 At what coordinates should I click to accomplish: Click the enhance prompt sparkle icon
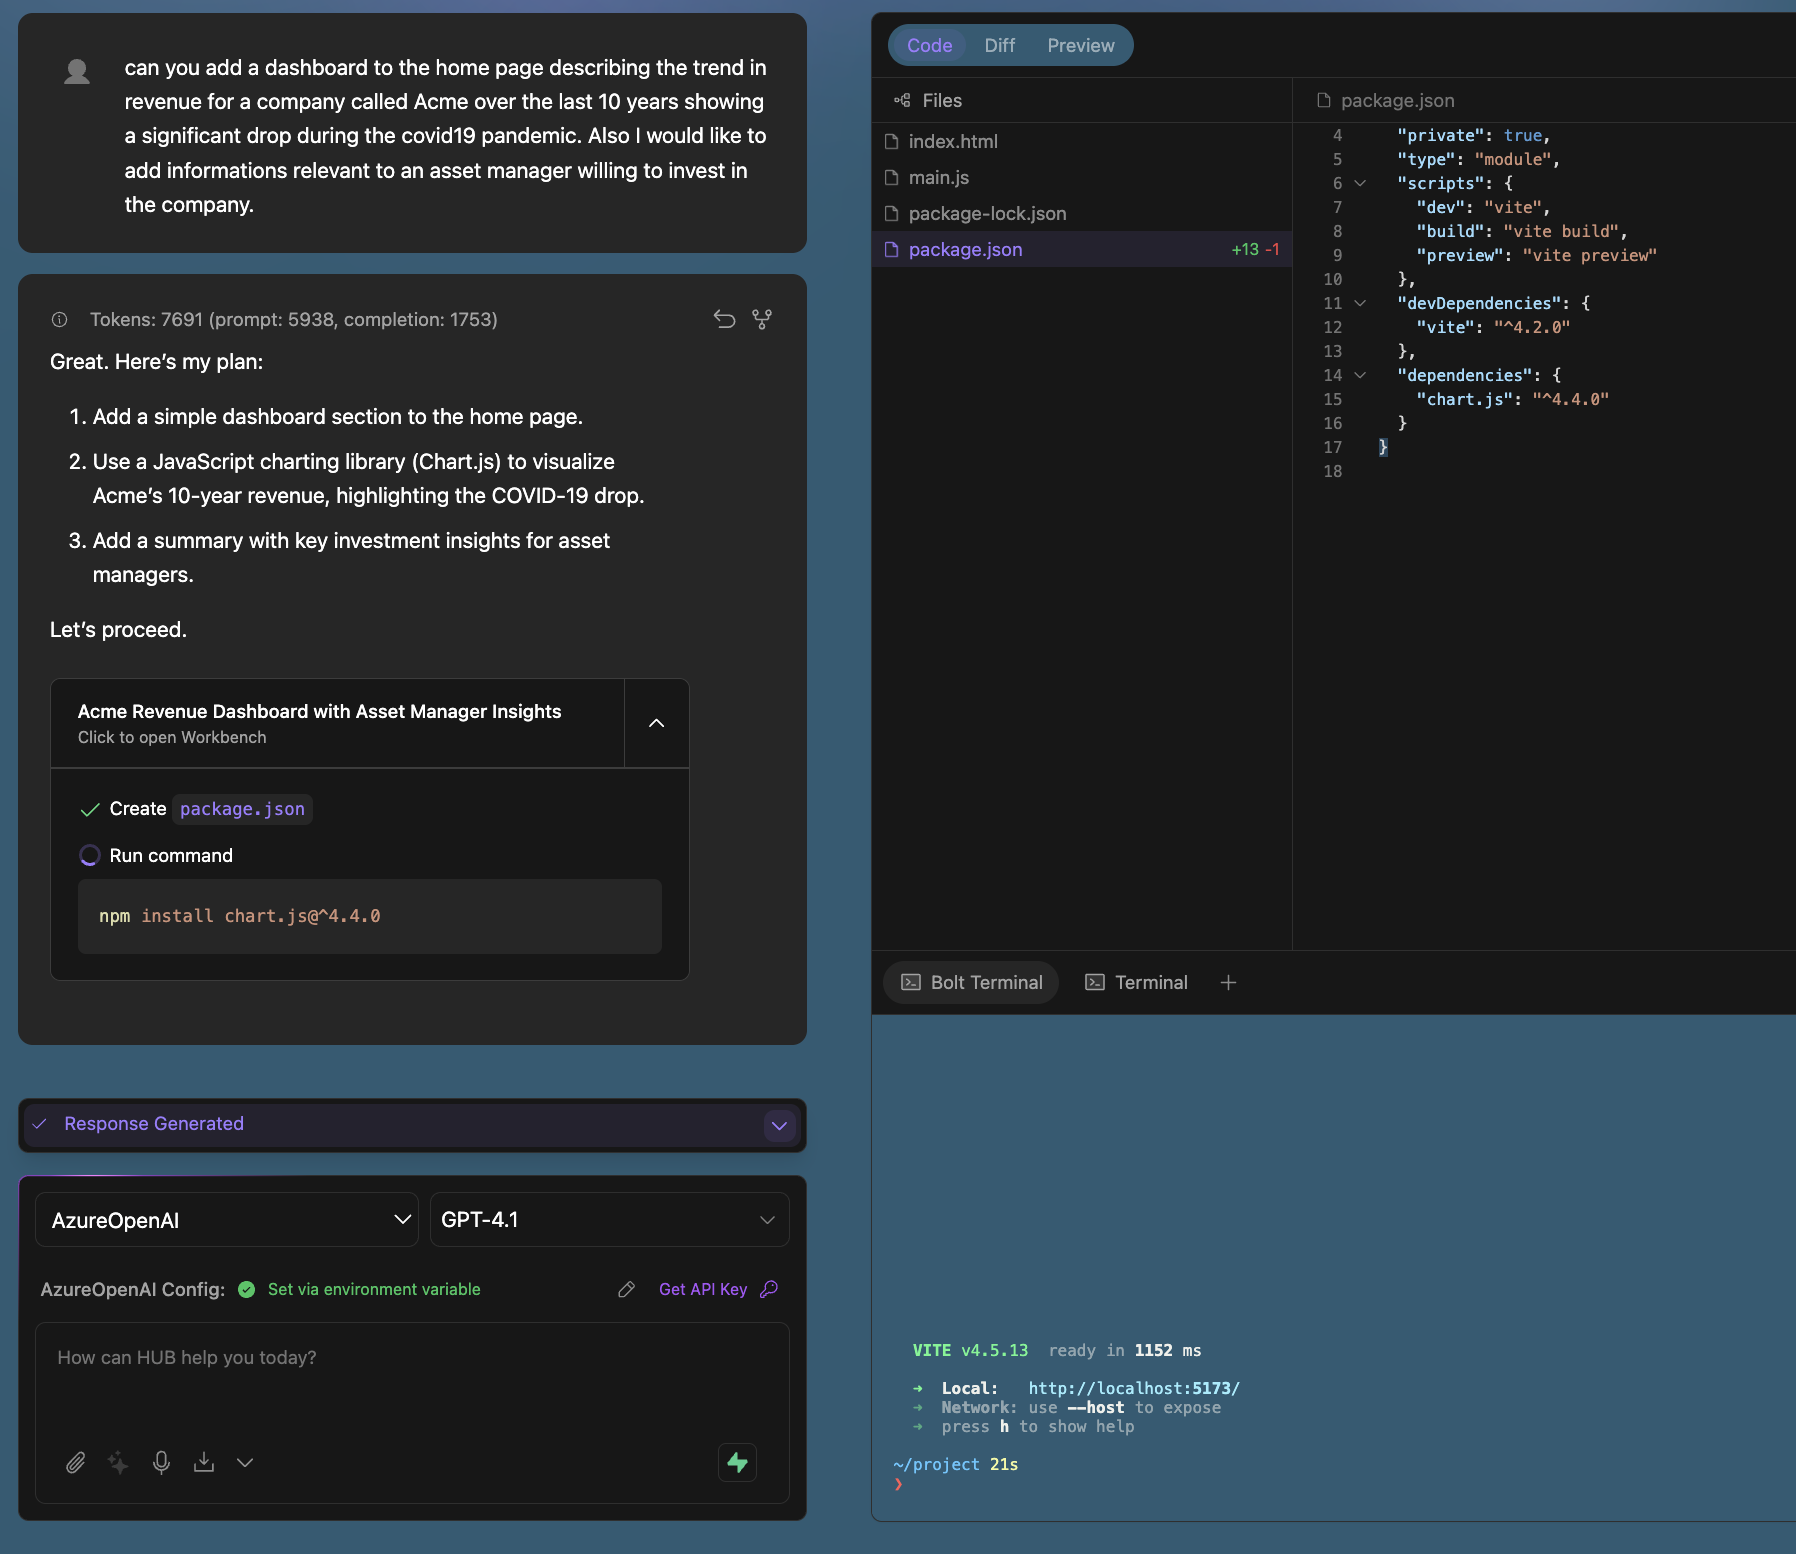tap(118, 1463)
